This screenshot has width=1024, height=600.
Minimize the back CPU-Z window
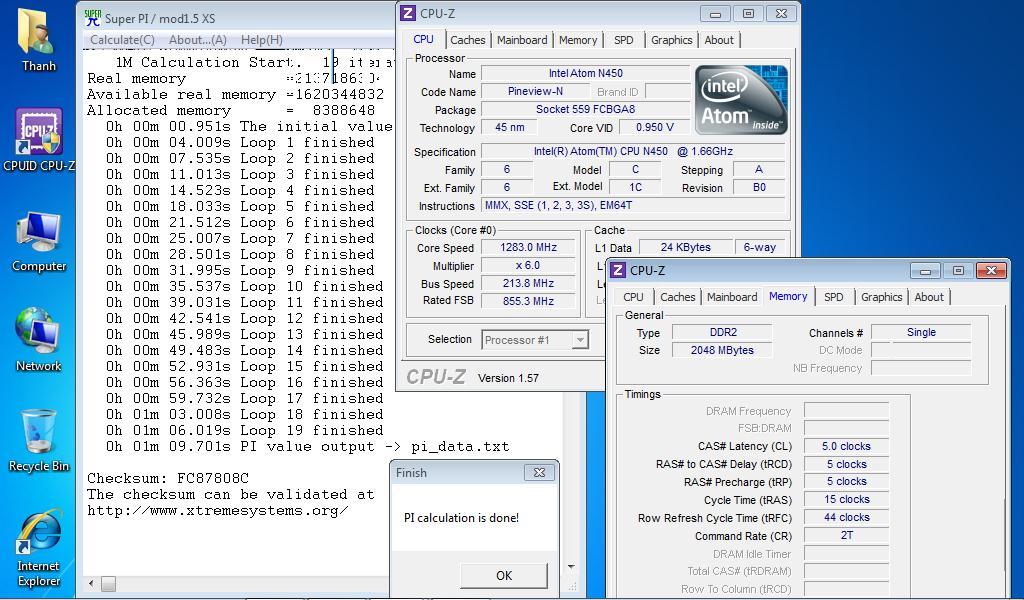click(x=716, y=14)
